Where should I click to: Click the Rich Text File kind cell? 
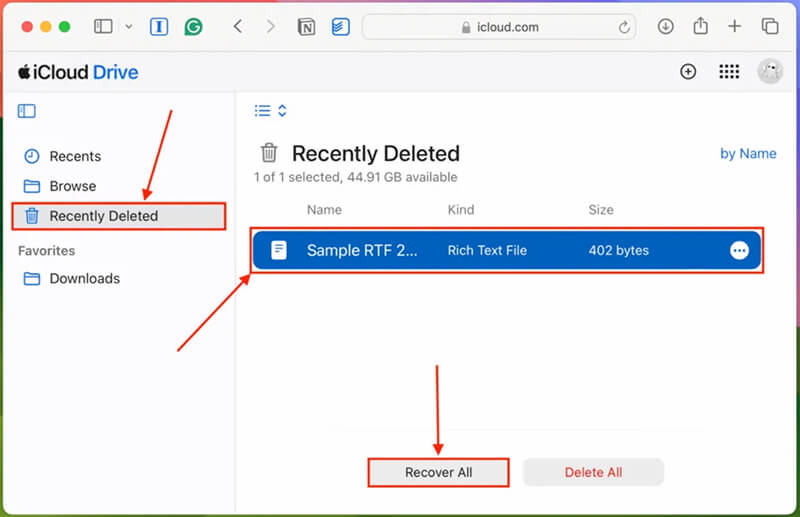coord(487,251)
